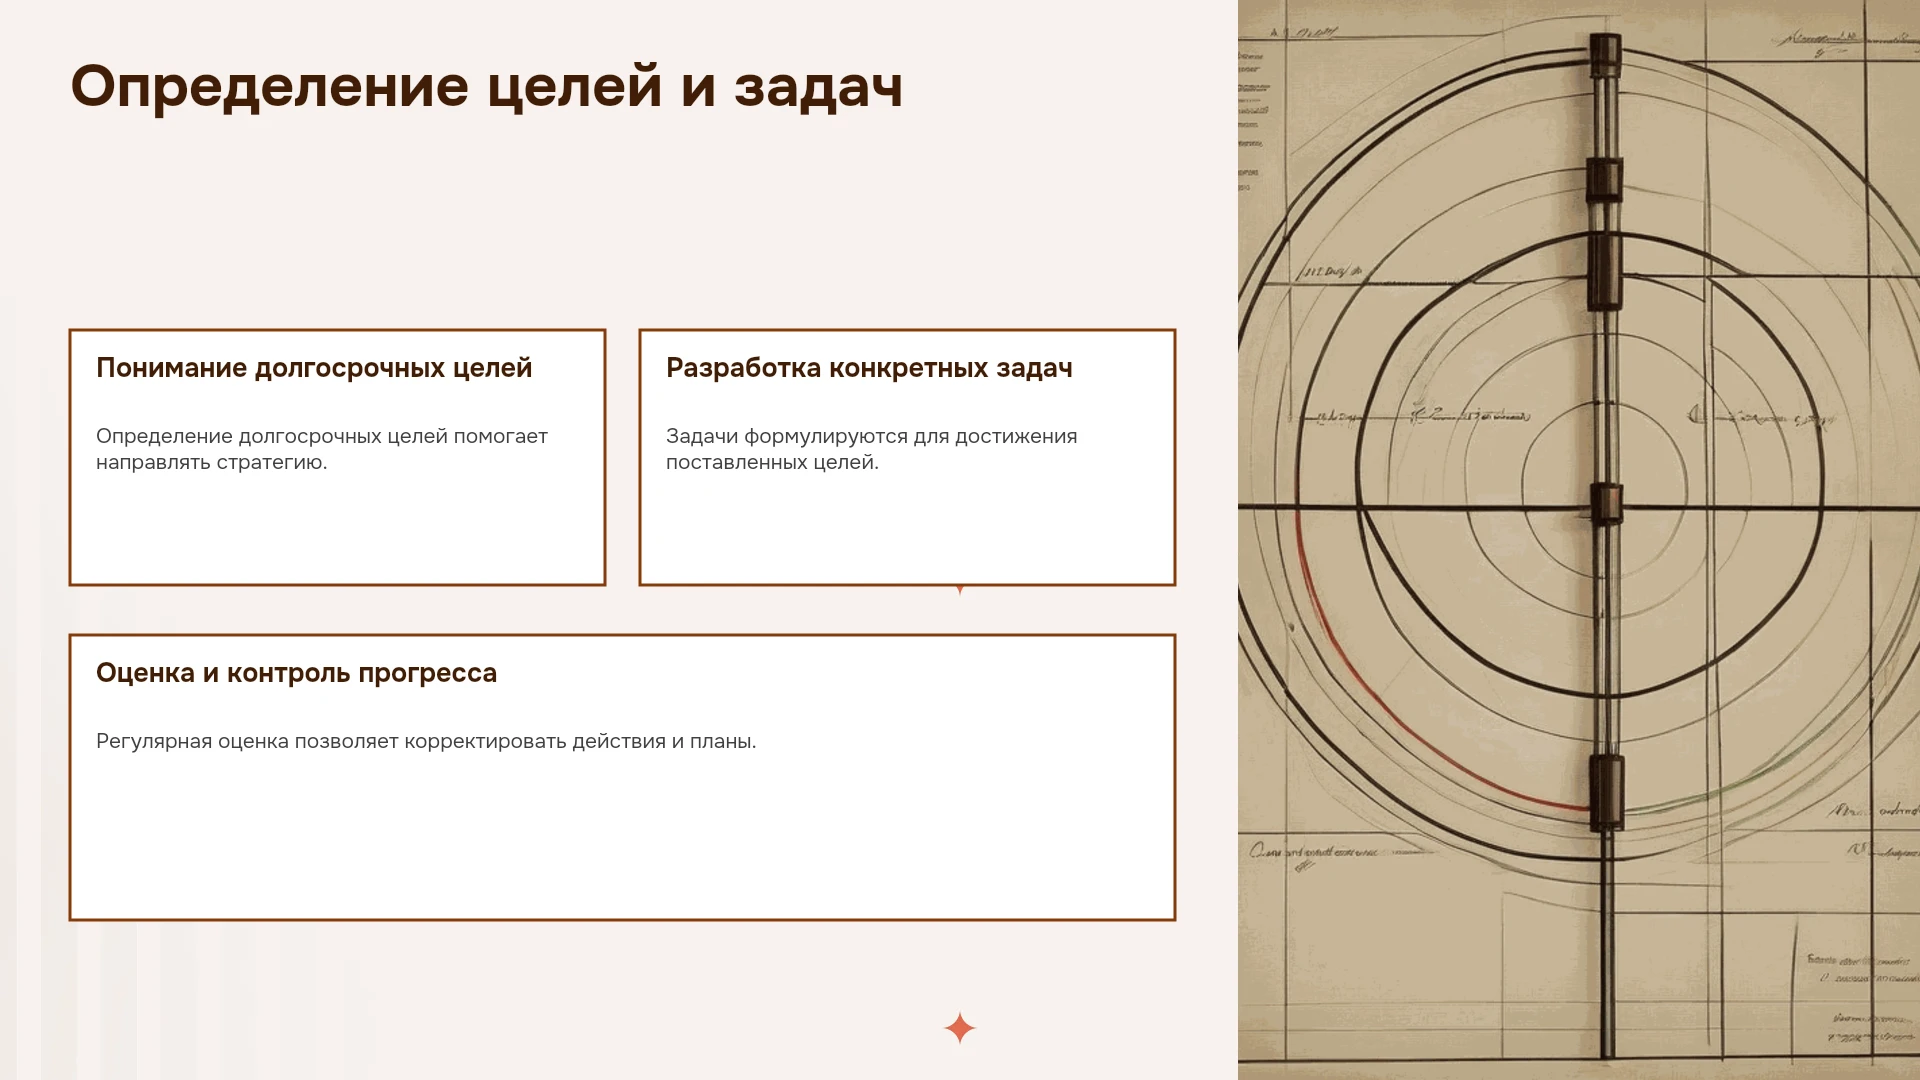
Task: Click empty area inside the wide bottom card
Action: (622, 840)
